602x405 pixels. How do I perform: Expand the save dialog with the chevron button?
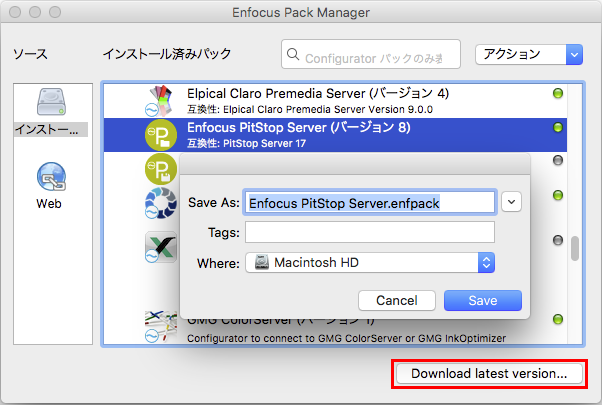[x=511, y=202]
